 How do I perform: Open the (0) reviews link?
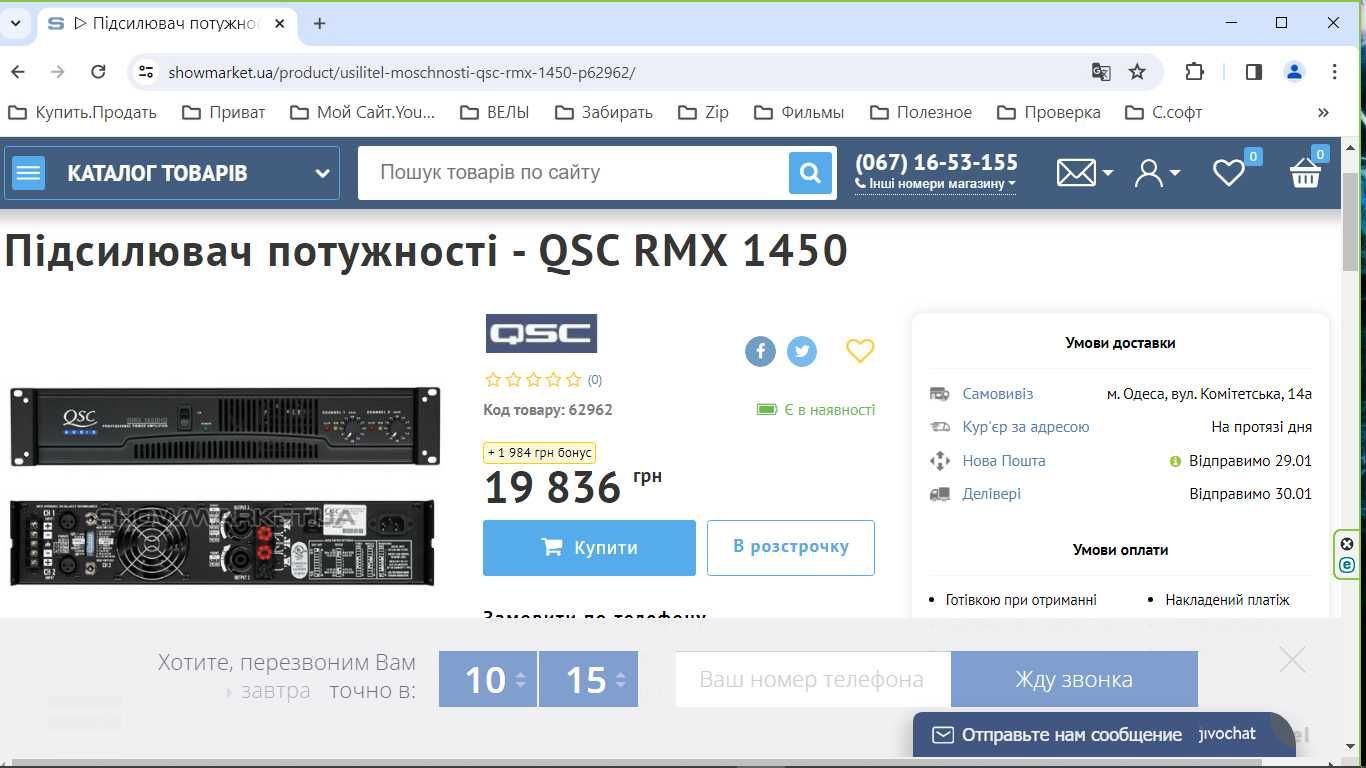(595, 380)
